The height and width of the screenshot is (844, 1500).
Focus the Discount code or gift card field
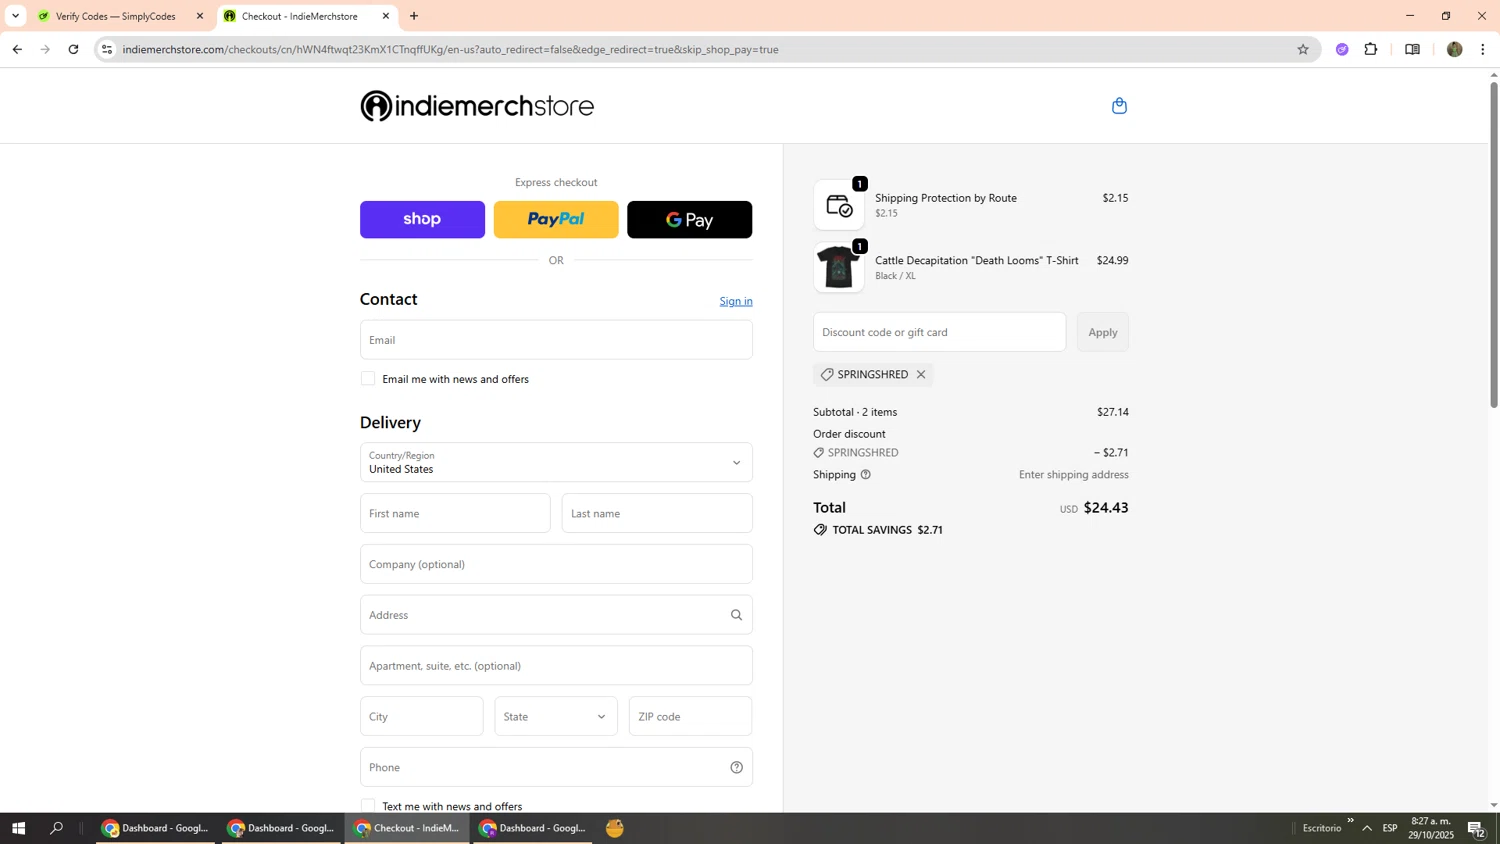(939, 332)
